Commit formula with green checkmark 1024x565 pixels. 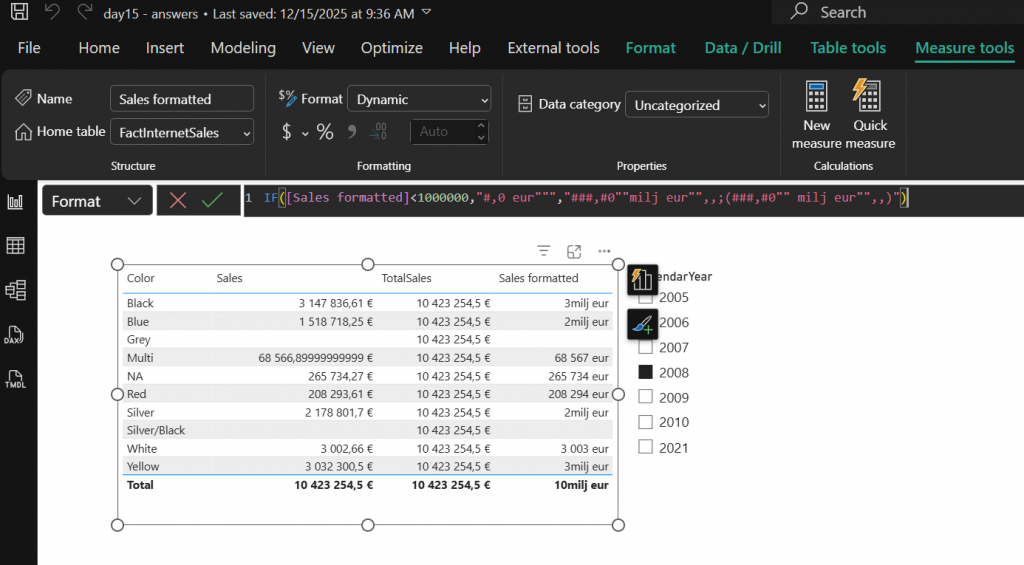click(x=212, y=201)
